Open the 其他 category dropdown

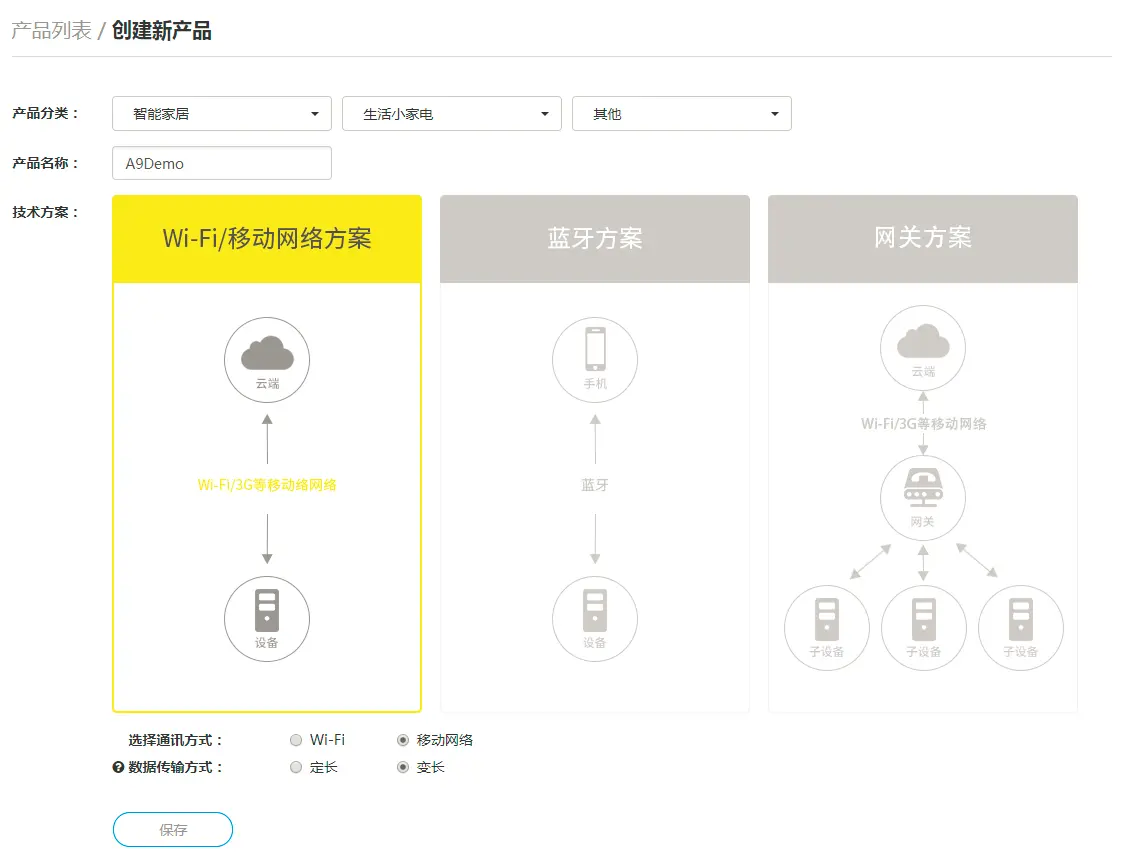point(682,114)
